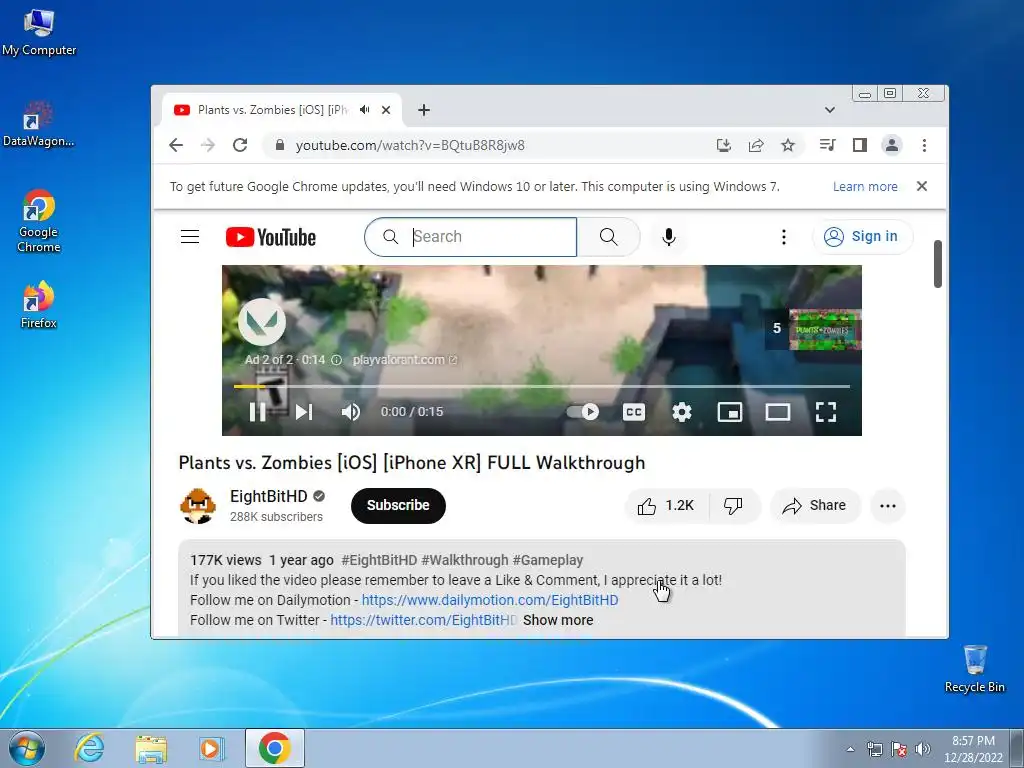Dismiss the Windows 7 update infobar
The image size is (1024, 768).
click(x=921, y=186)
